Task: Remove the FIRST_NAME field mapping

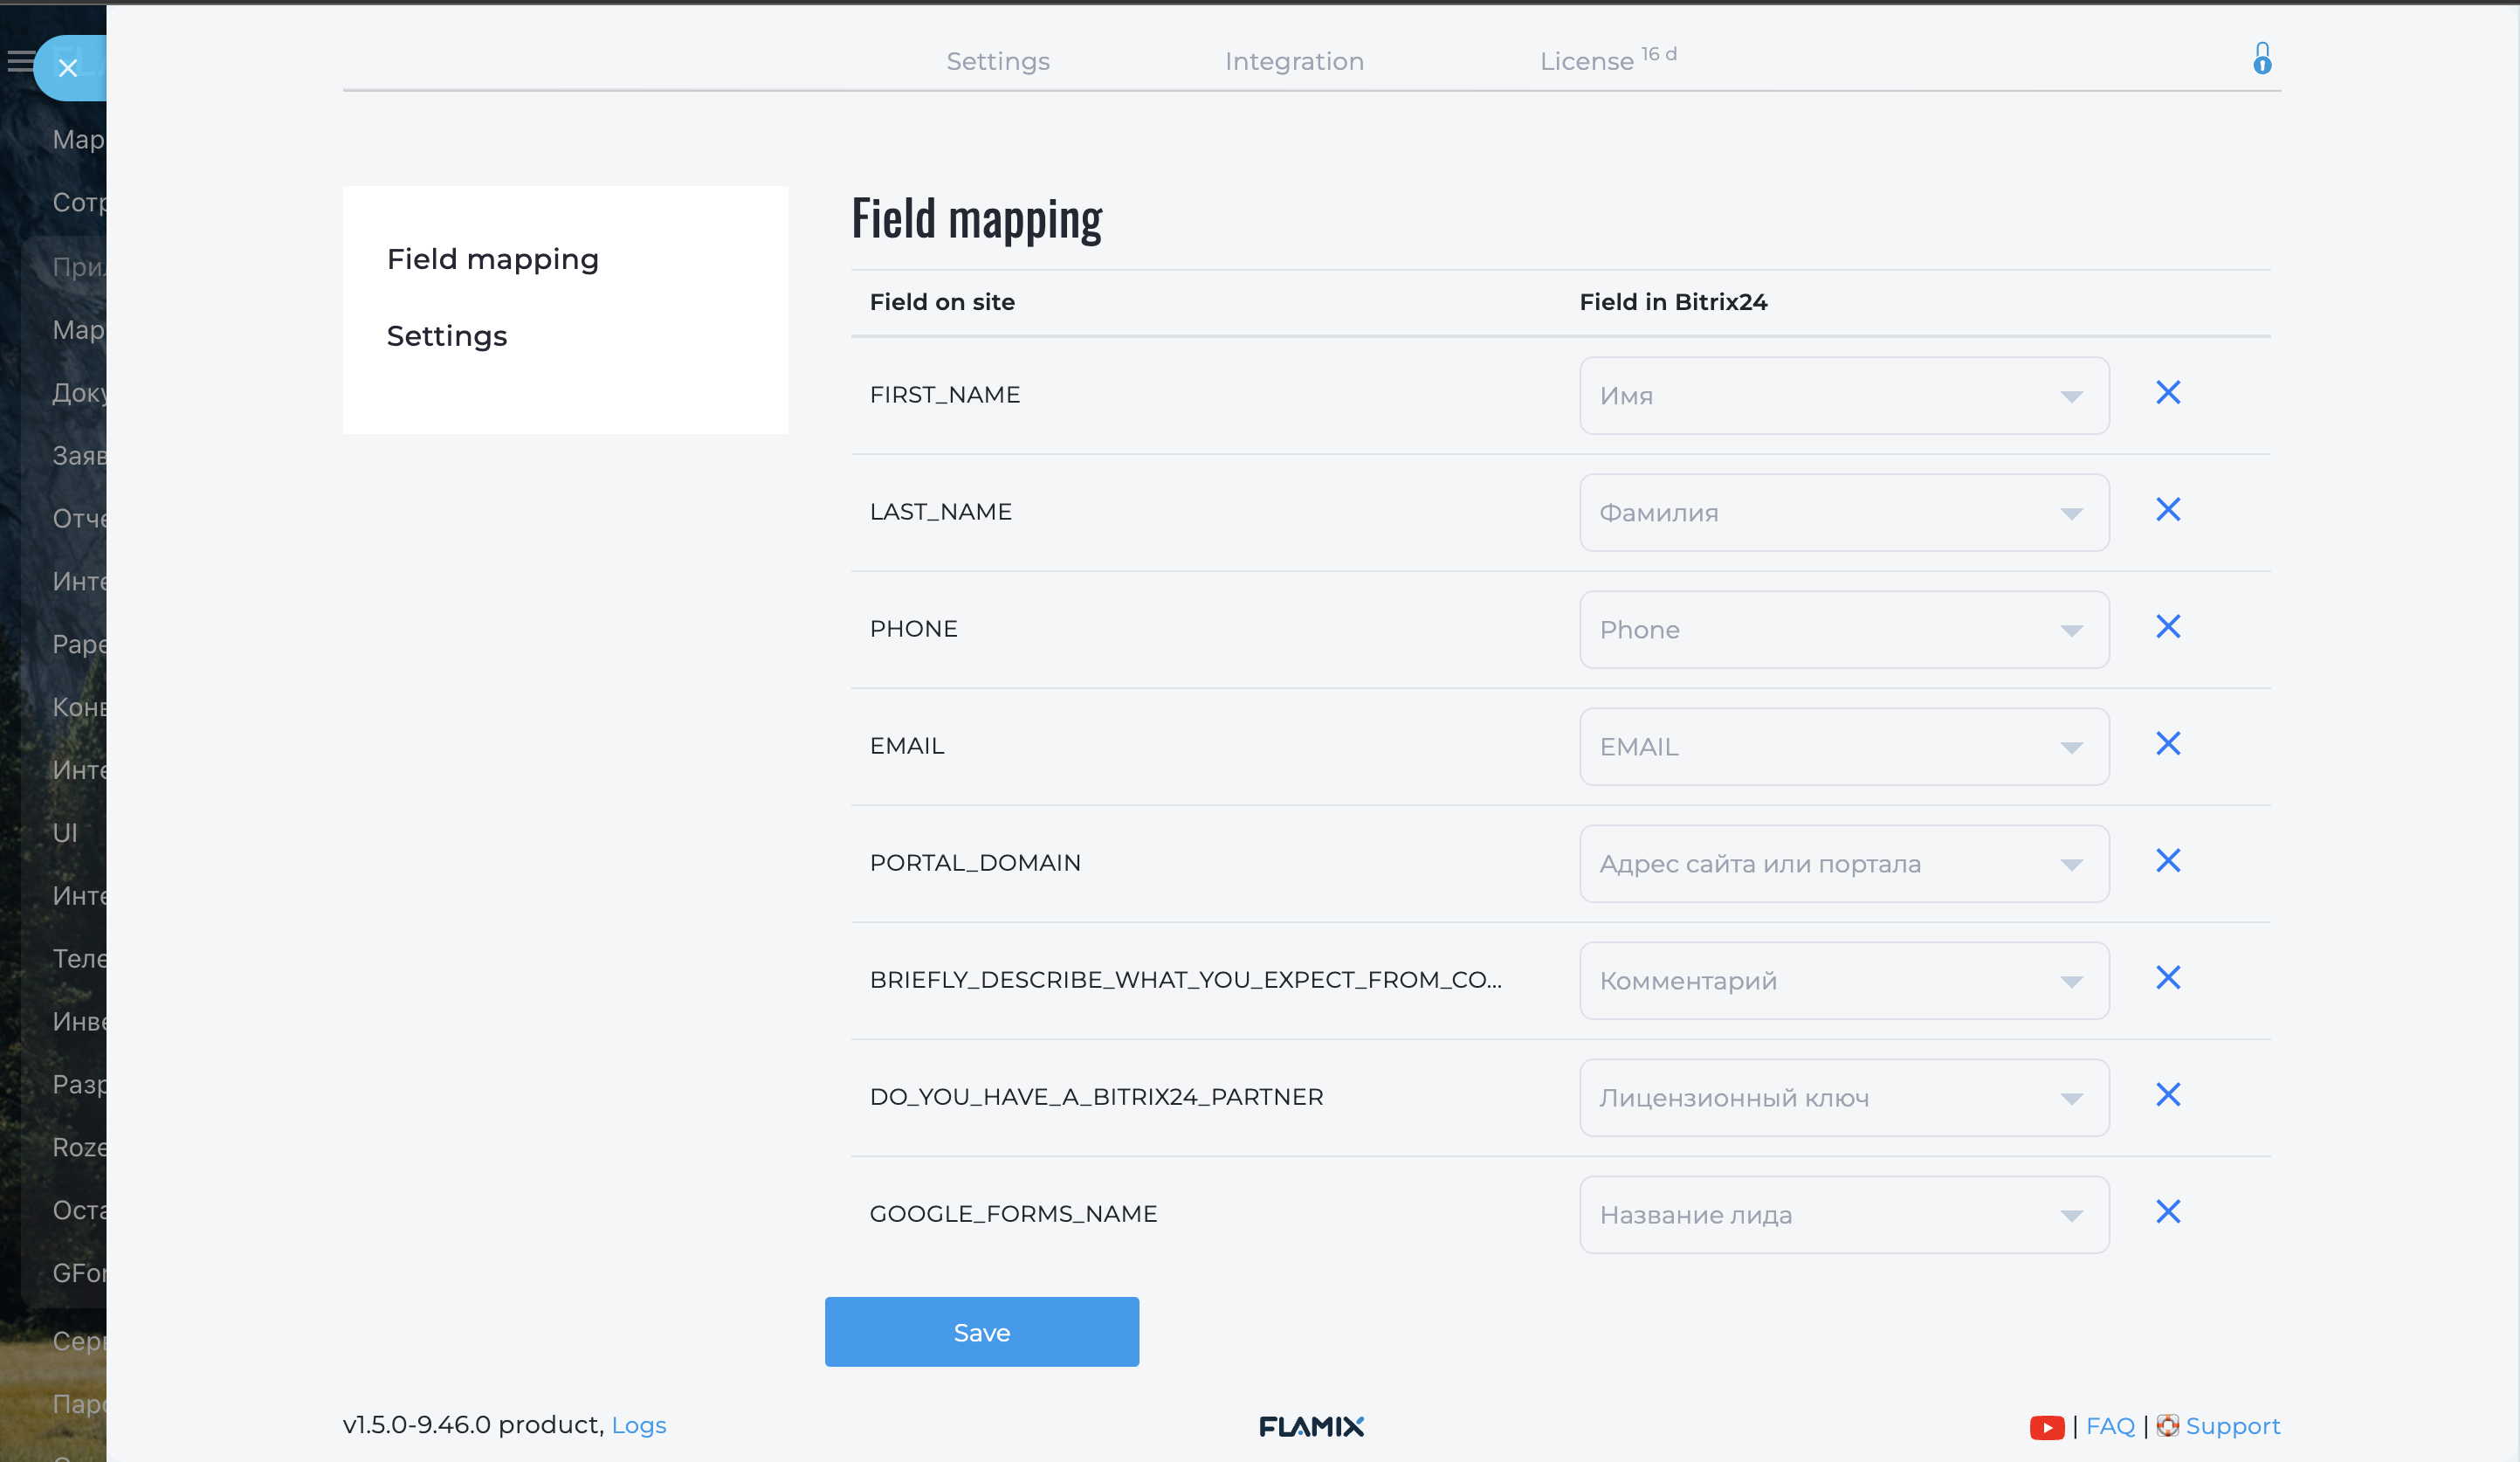Action: click(2167, 393)
